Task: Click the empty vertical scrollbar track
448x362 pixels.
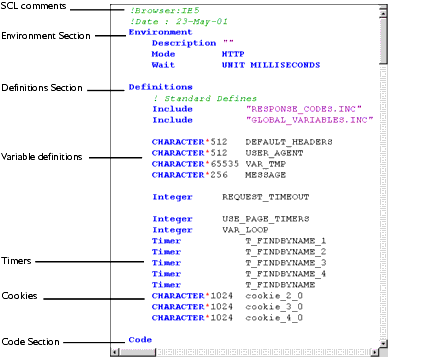Action: [x=383, y=201]
